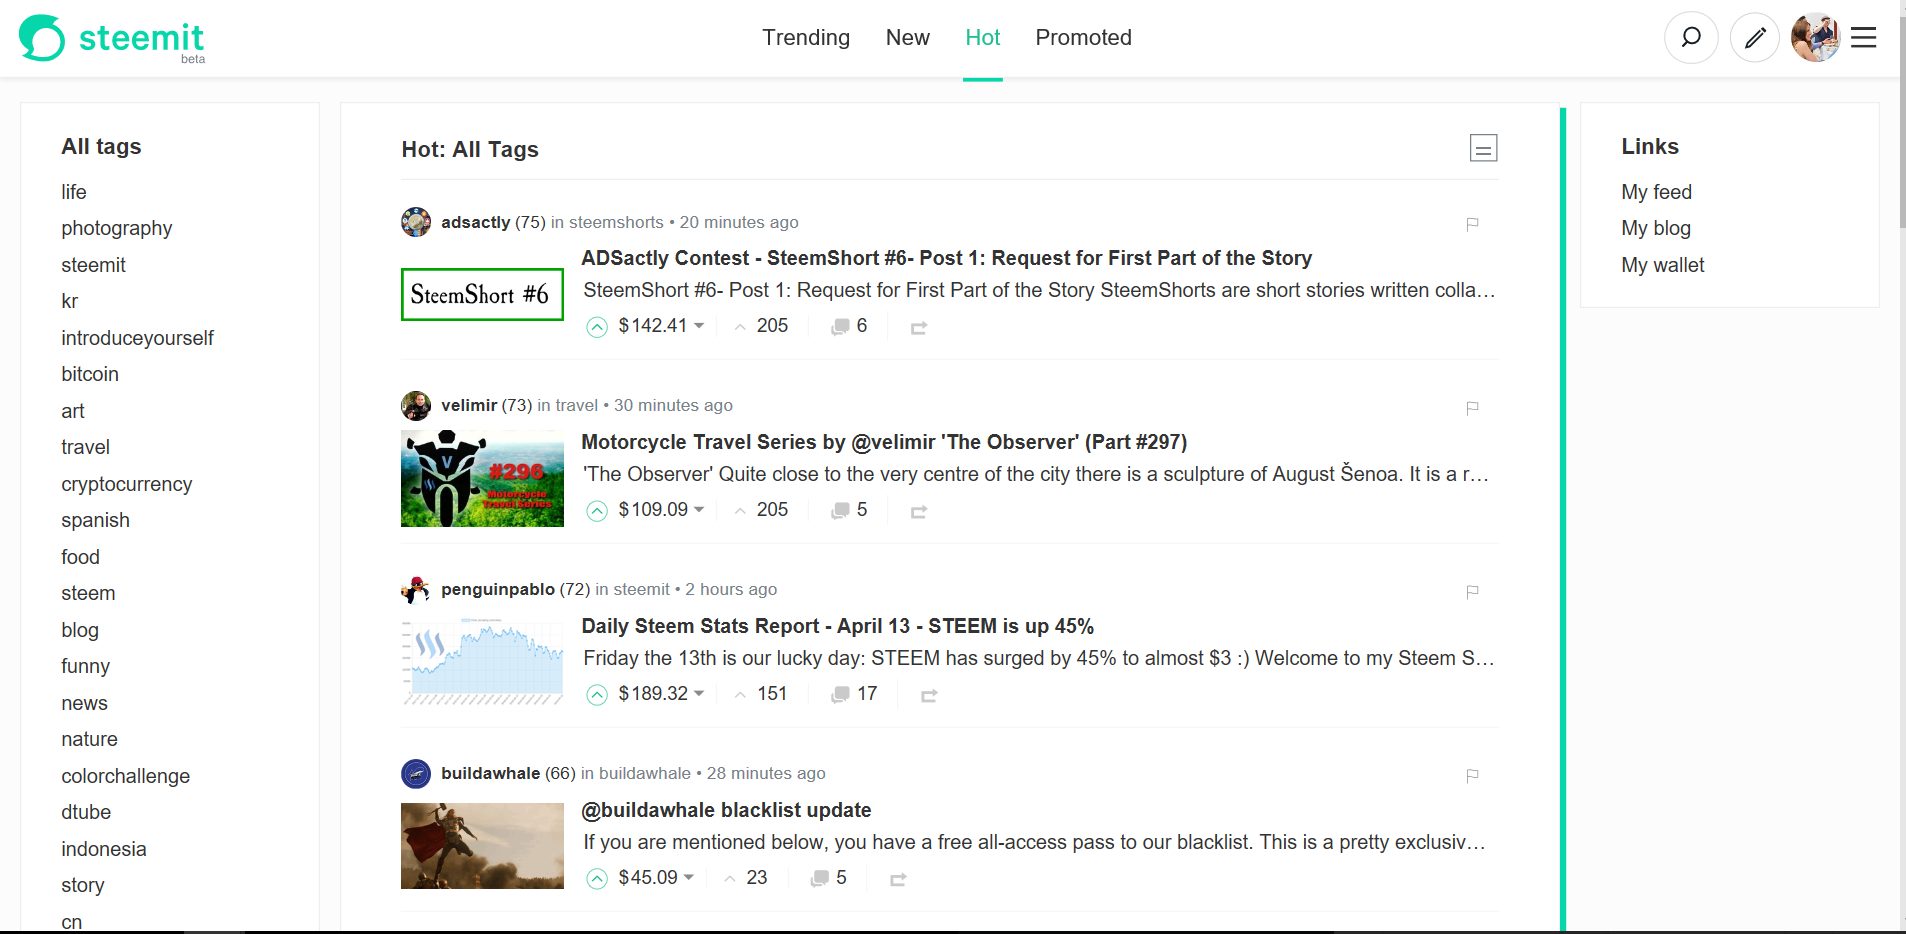Screen dimensions: 1906x934
Task: Click penguinpablo's author avatar
Action: 416,589
